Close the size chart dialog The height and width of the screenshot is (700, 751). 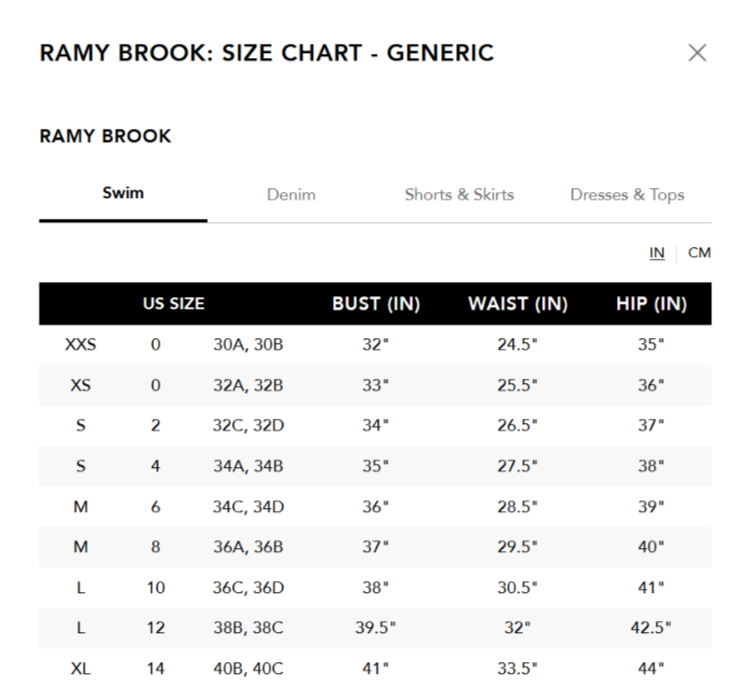(697, 53)
